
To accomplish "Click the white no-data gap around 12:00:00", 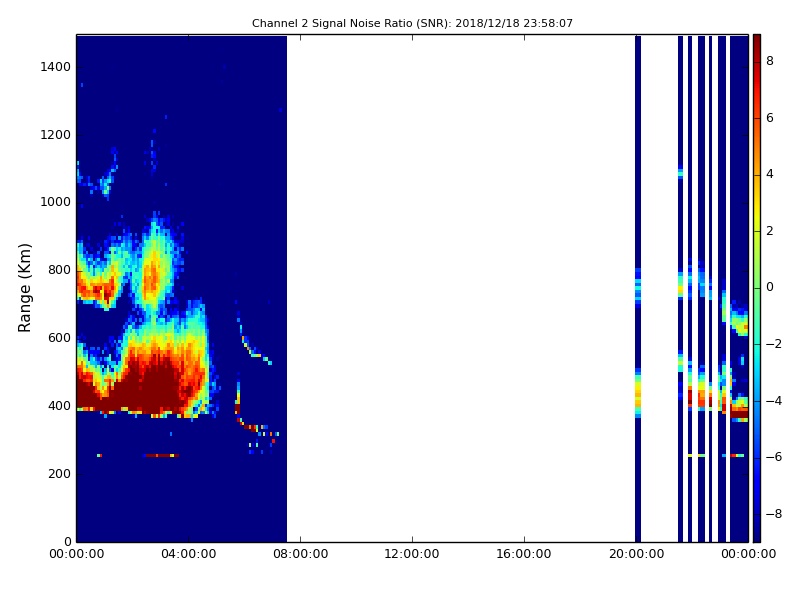I will click(461, 288).
